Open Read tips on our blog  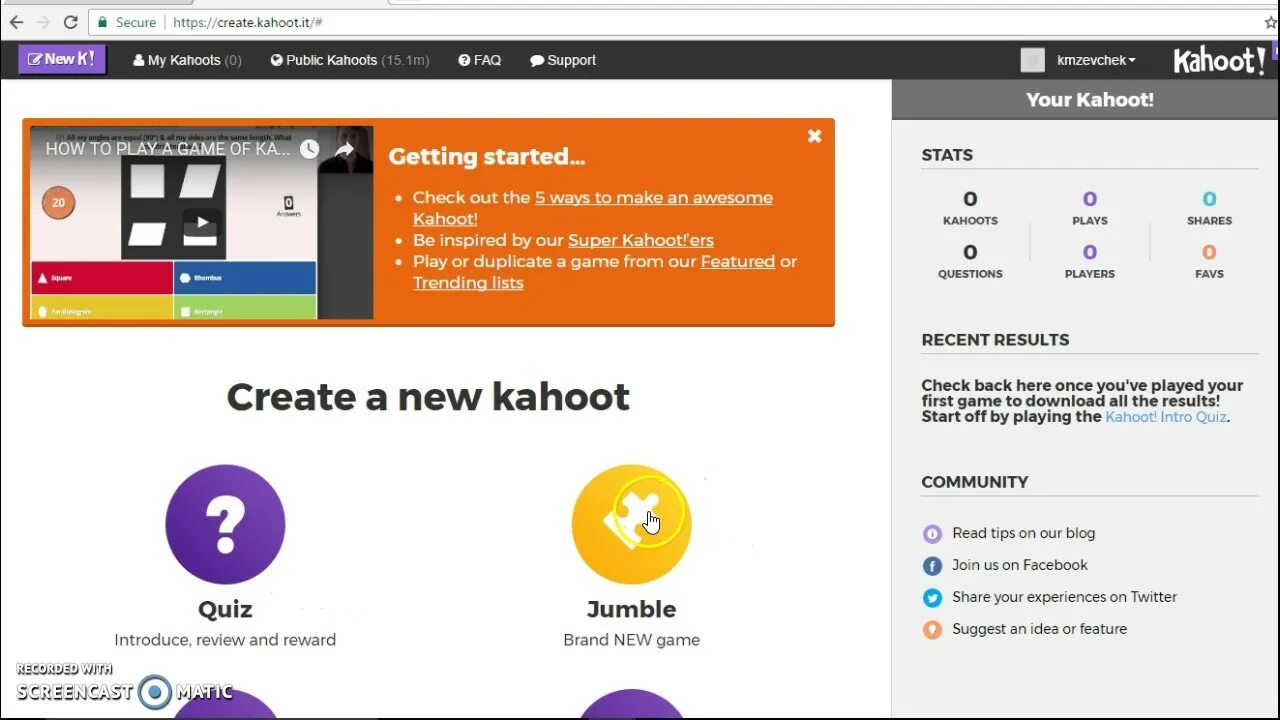point(1024,533)
